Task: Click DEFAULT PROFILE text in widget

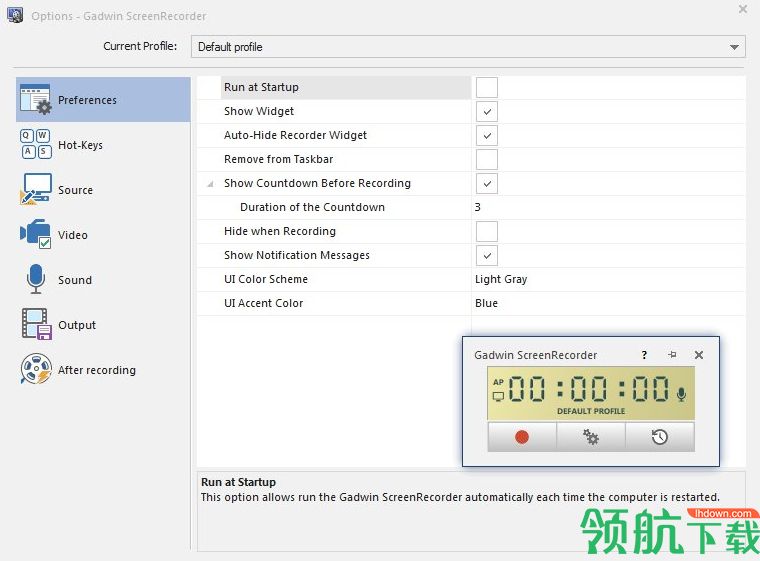Action: pyautogui.click(x=591, y=411)
